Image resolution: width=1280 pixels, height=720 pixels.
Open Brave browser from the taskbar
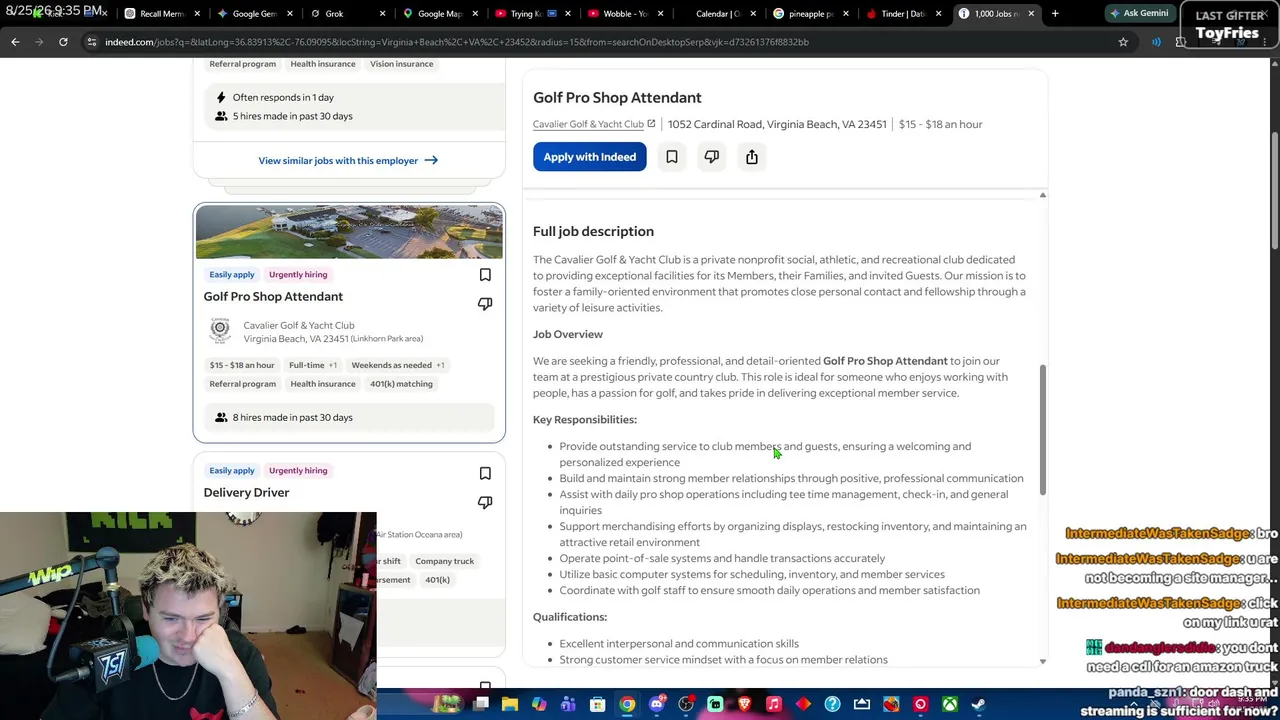click(744, 704)
